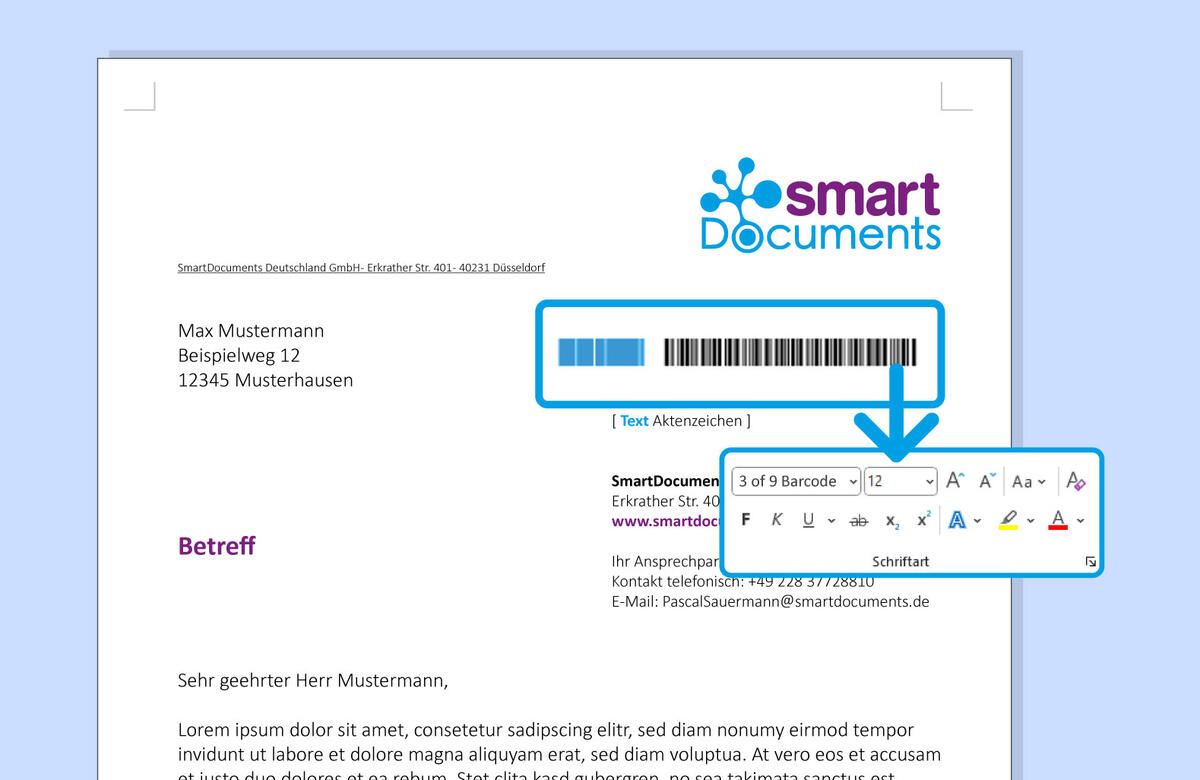Toggle strikethrough formatting (ab icon)
This screenshot has width=1200, height=780.
coord(858,521)
